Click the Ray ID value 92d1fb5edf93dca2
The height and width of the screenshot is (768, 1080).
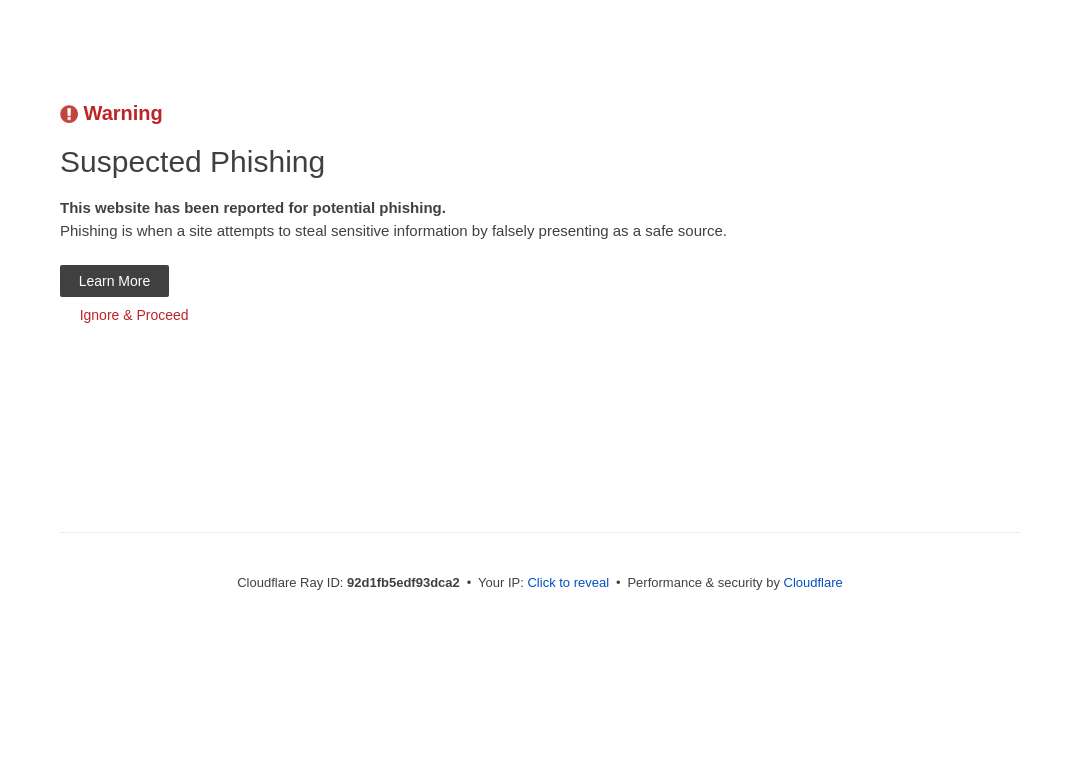click(x=403, y=583)
